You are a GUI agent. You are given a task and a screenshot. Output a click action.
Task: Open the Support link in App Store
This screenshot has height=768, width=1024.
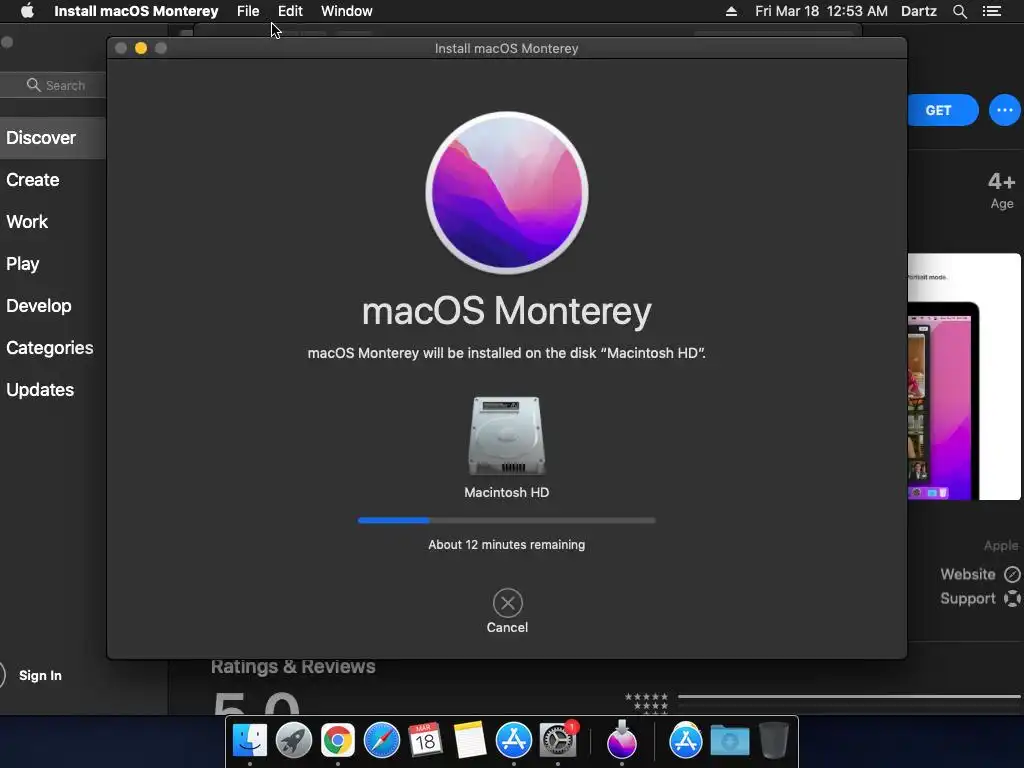click(x=968, y=598)
